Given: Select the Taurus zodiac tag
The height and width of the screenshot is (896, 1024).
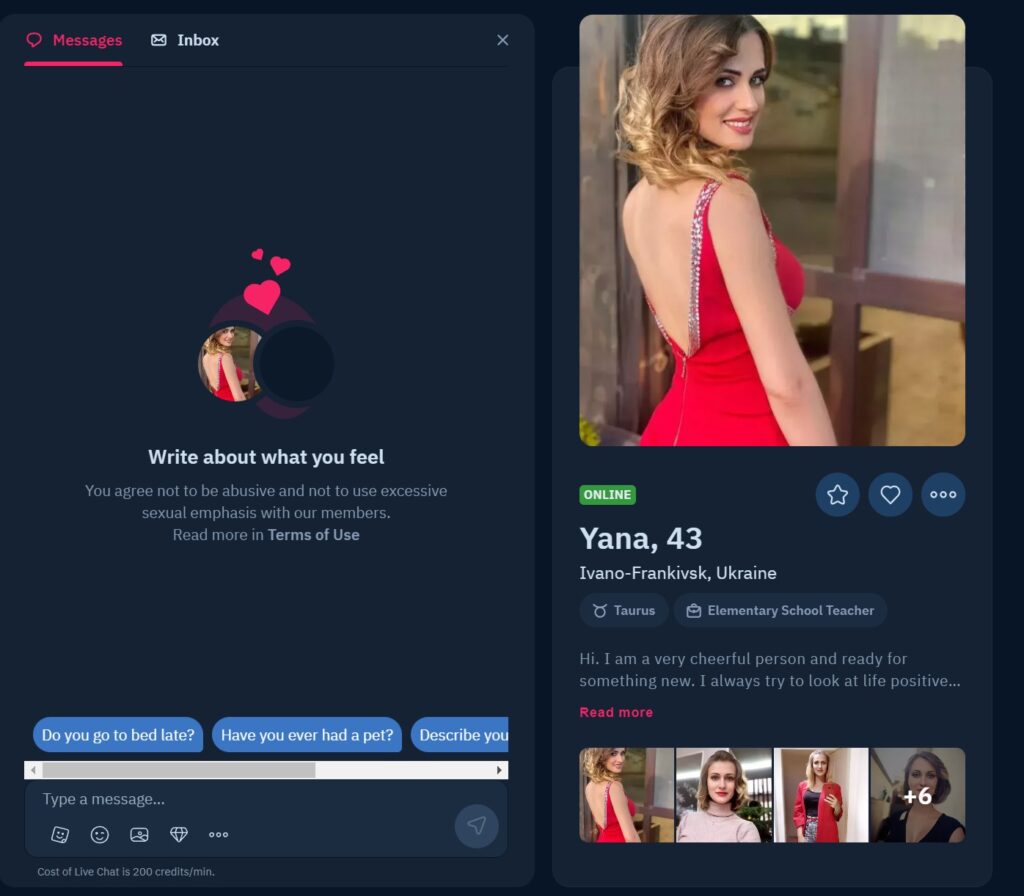Looking at the screenshot, I should click(x=623, y=610).
